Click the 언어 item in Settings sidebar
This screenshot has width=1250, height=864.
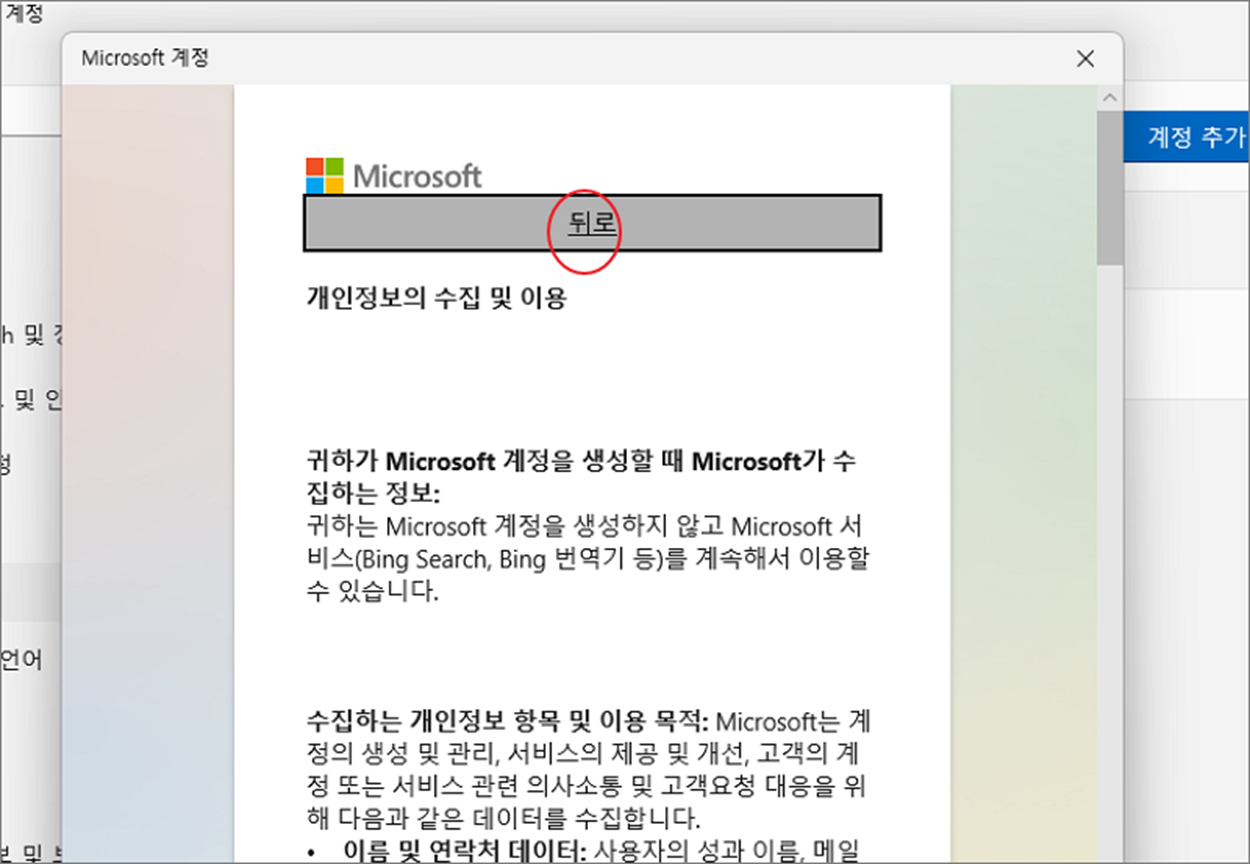click(x=21, y=659)
